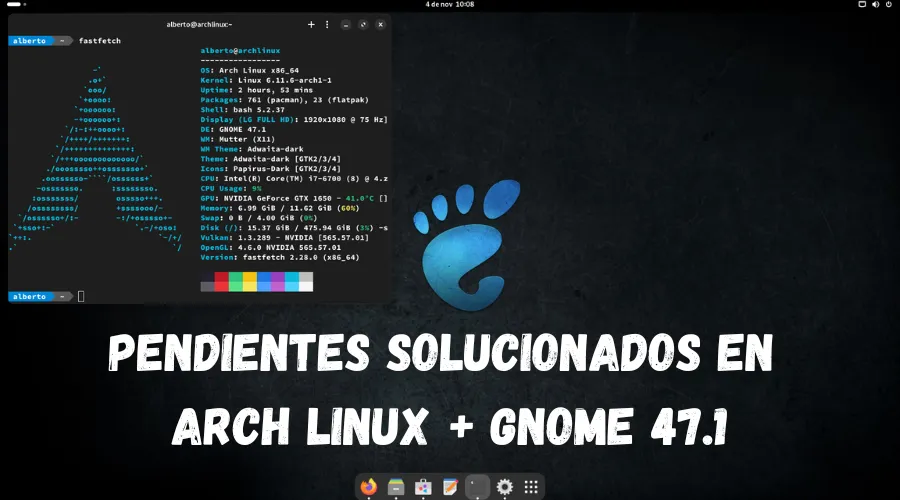Click the "Version: fastfetch 2.28.0" line

tap(280, 257)
